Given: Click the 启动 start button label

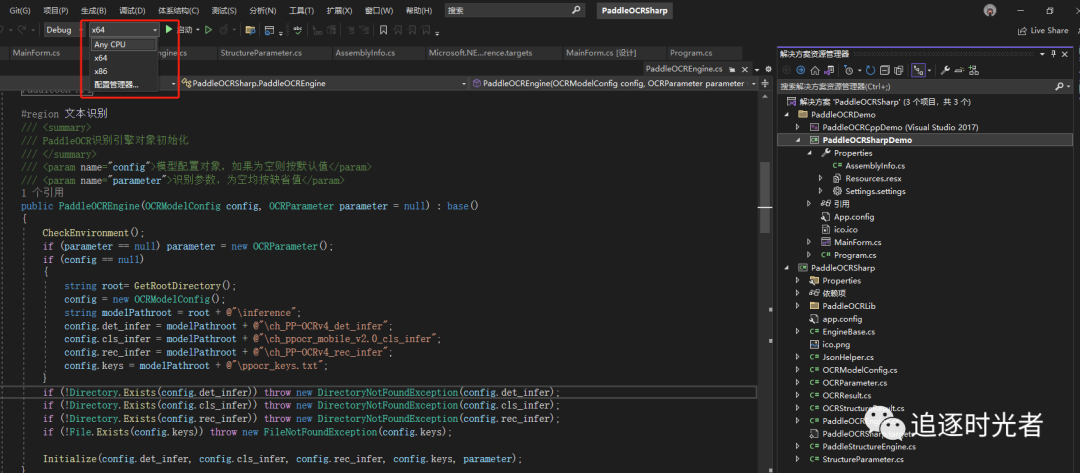Looking at the screenshot, I should (185, 30).
